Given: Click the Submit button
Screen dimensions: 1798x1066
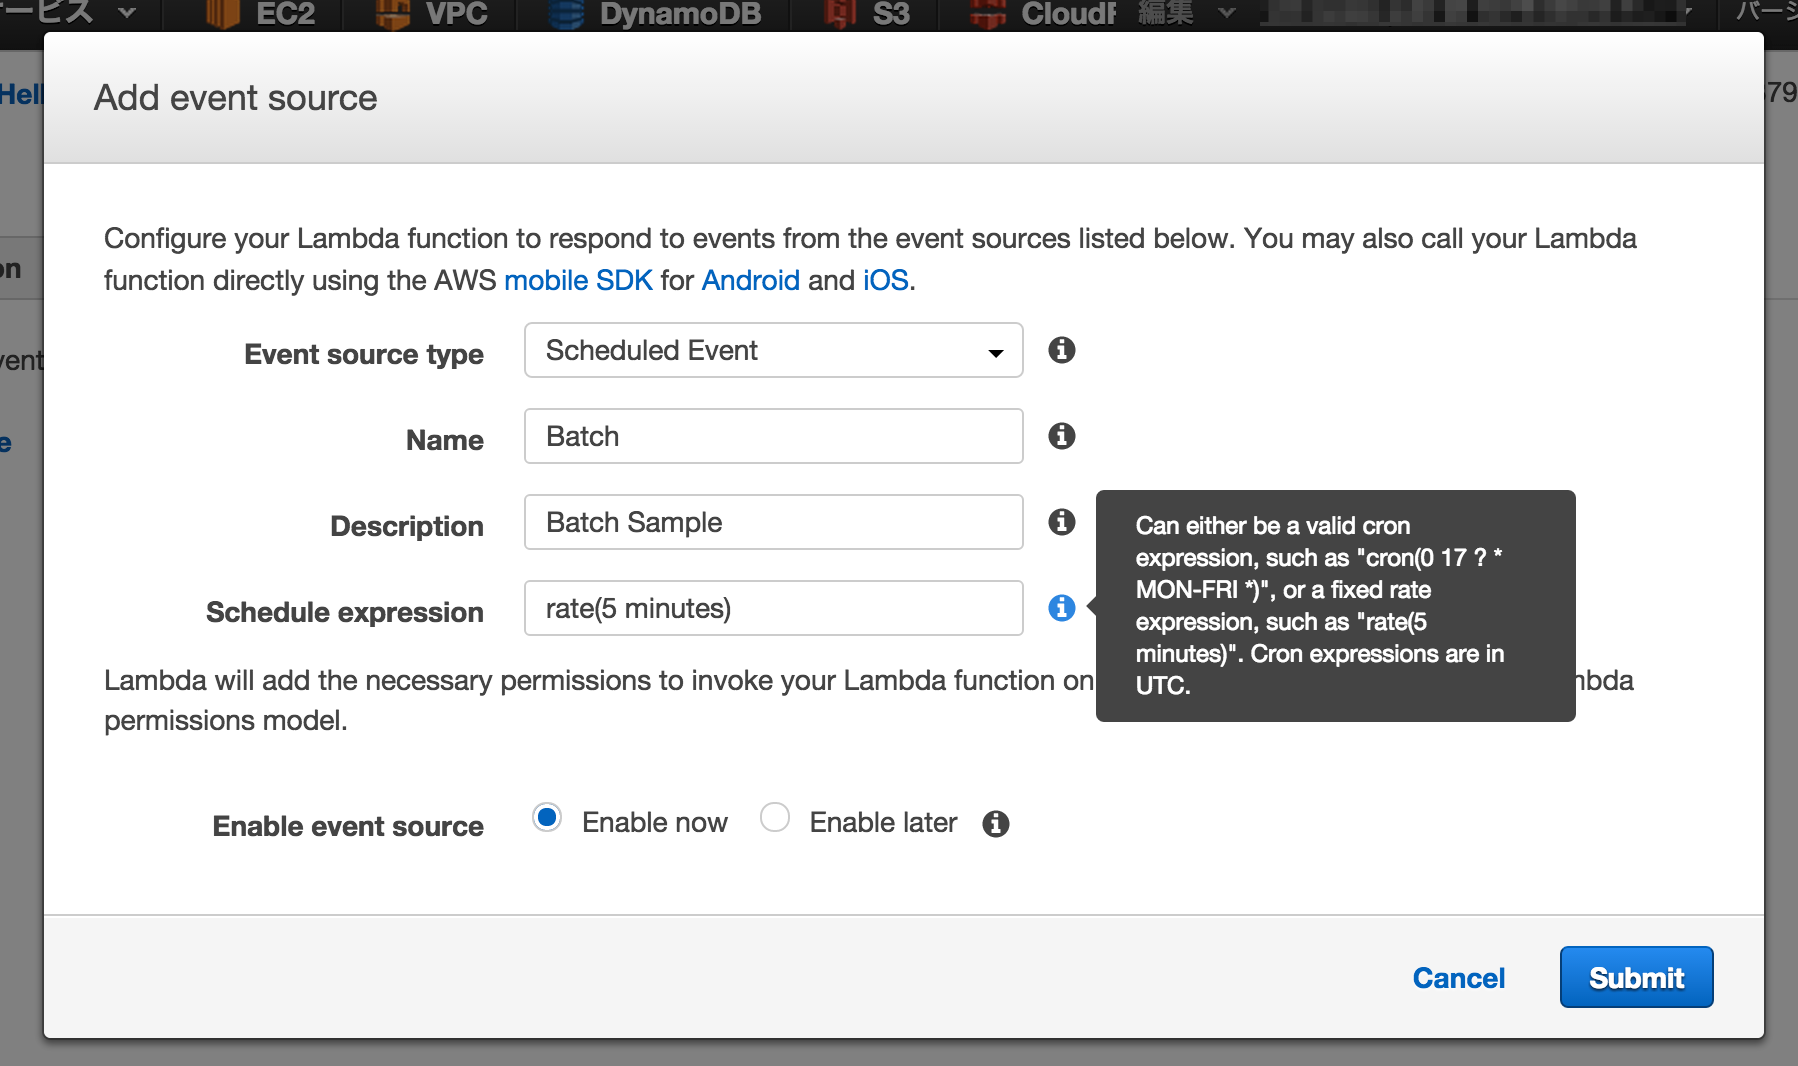Looking at the screenshot, I should tap(1636, 977).
